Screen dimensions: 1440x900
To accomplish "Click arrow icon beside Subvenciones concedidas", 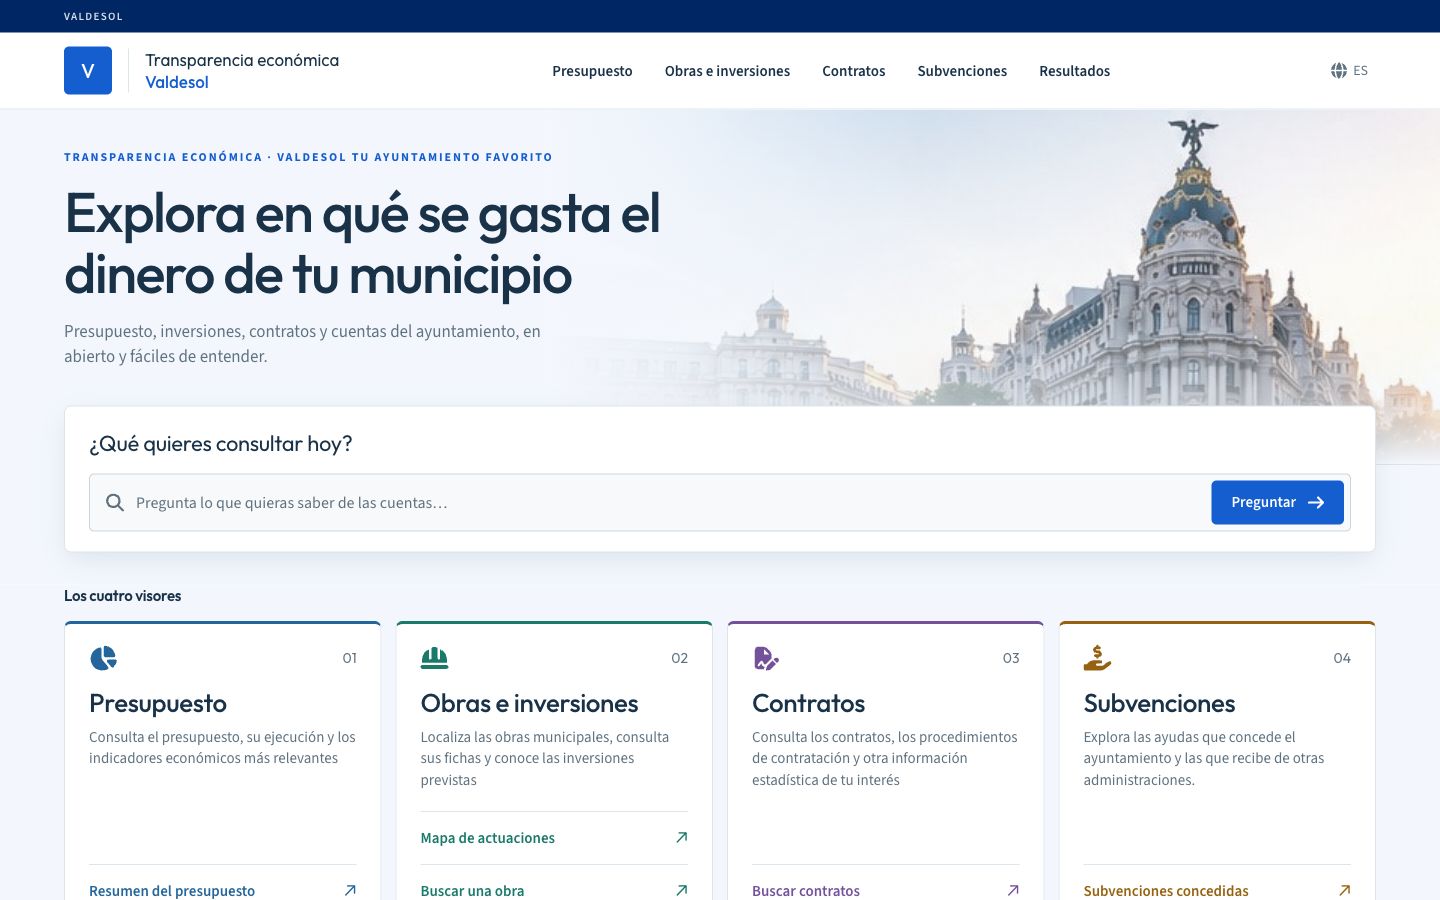I will click(x=1344, y=890).
